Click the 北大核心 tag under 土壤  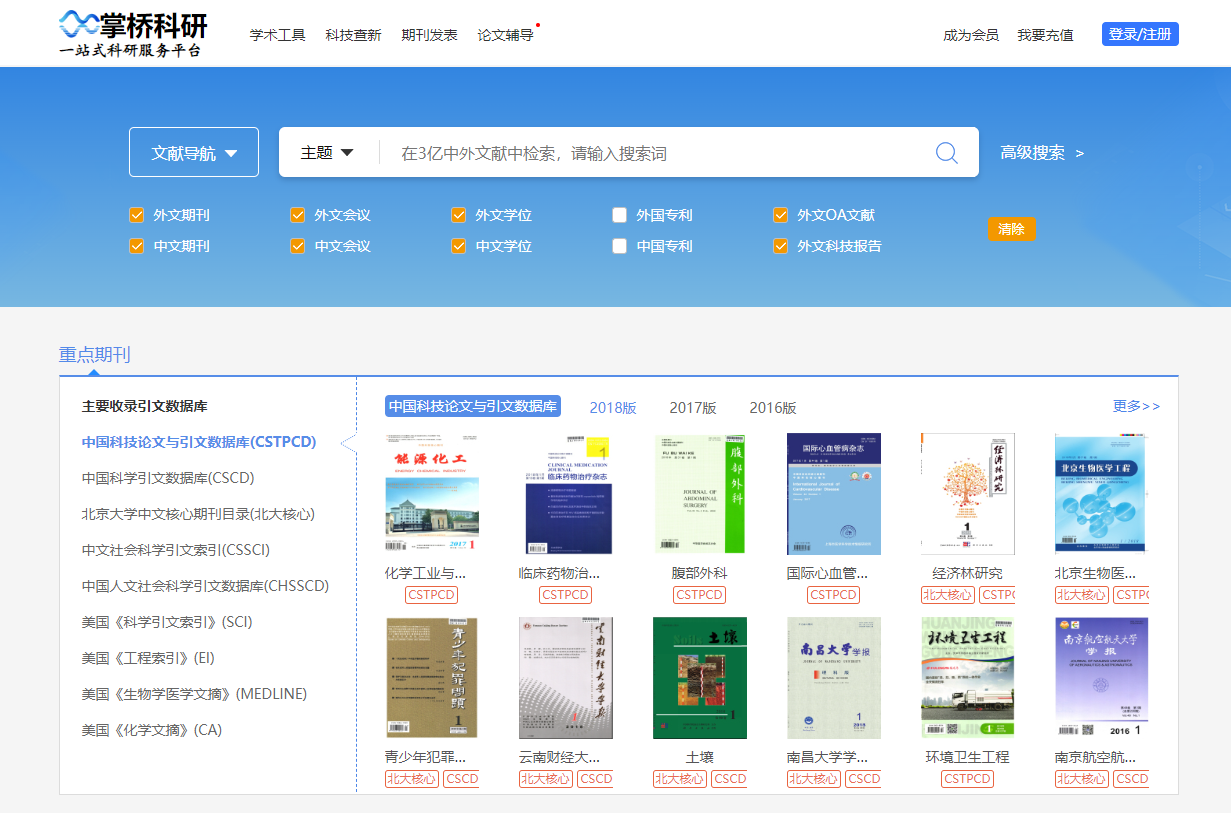[680, 779]
